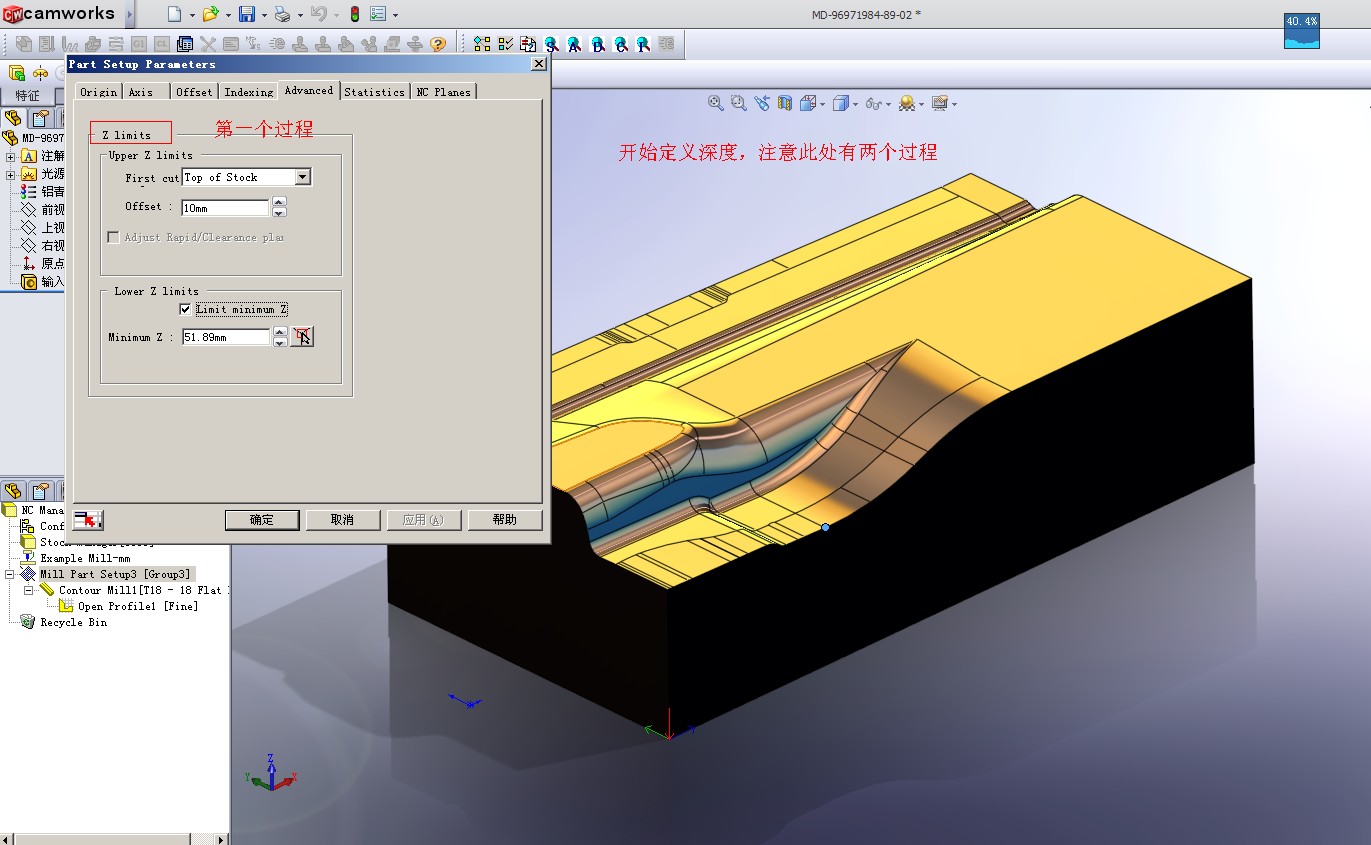Image resolution: width=1371 pixels, height=845 pixels.
Task: Increase the Offset value with up arrow
Action: (x=279, y=202)
